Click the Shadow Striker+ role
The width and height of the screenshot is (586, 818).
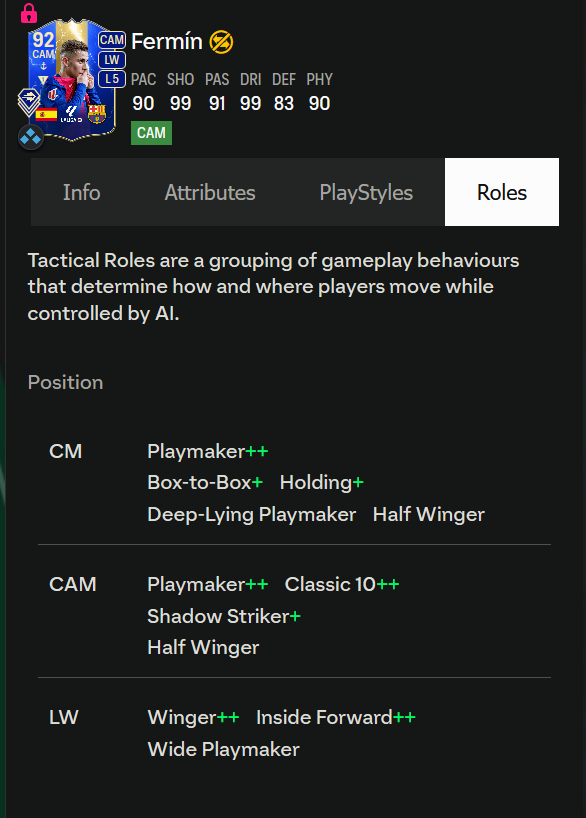[224, 616]
